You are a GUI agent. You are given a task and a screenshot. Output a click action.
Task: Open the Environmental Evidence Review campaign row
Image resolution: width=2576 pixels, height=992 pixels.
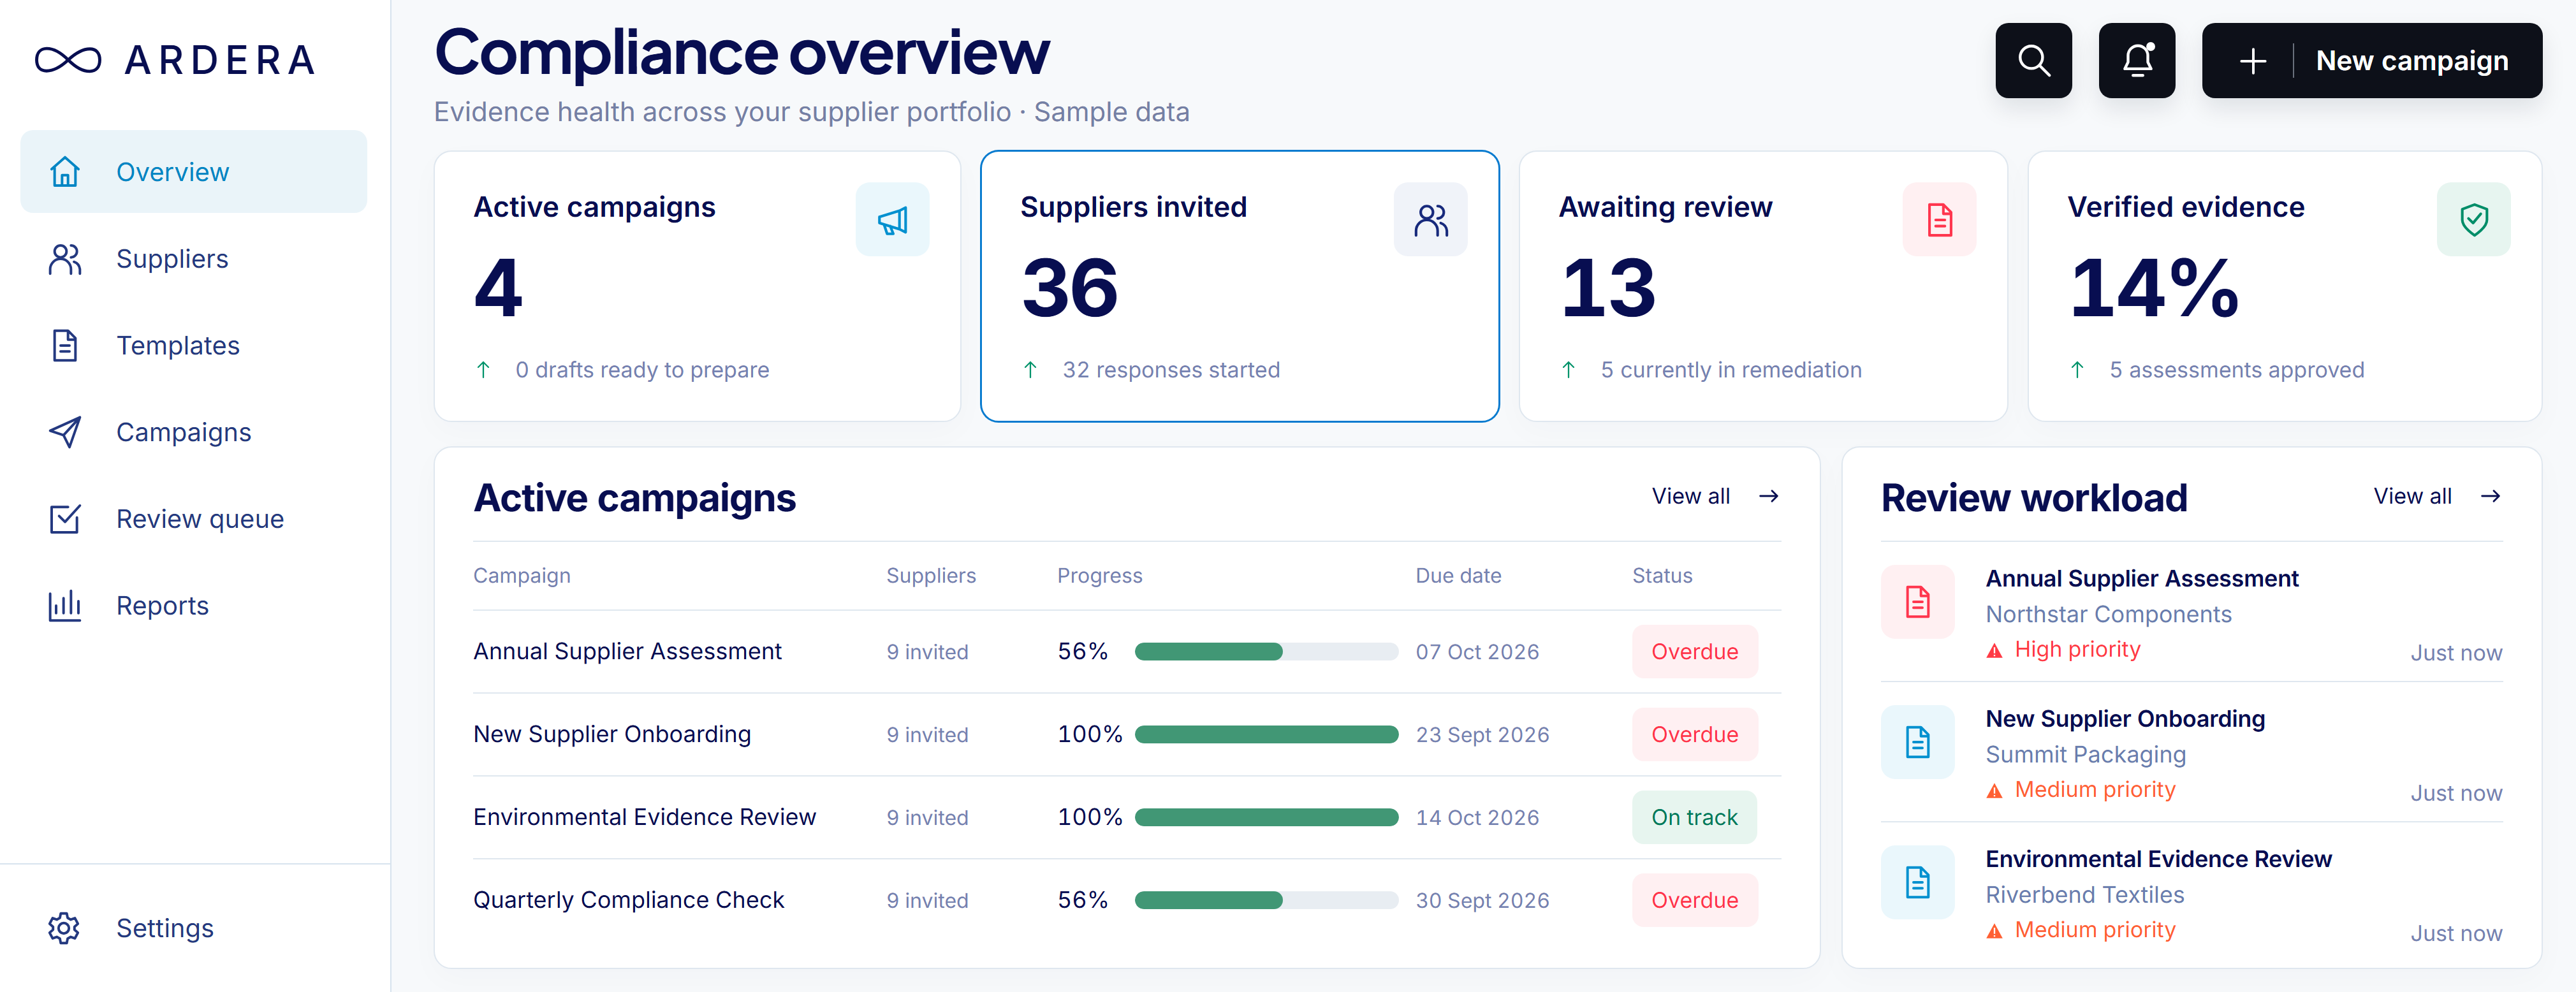1127,817
